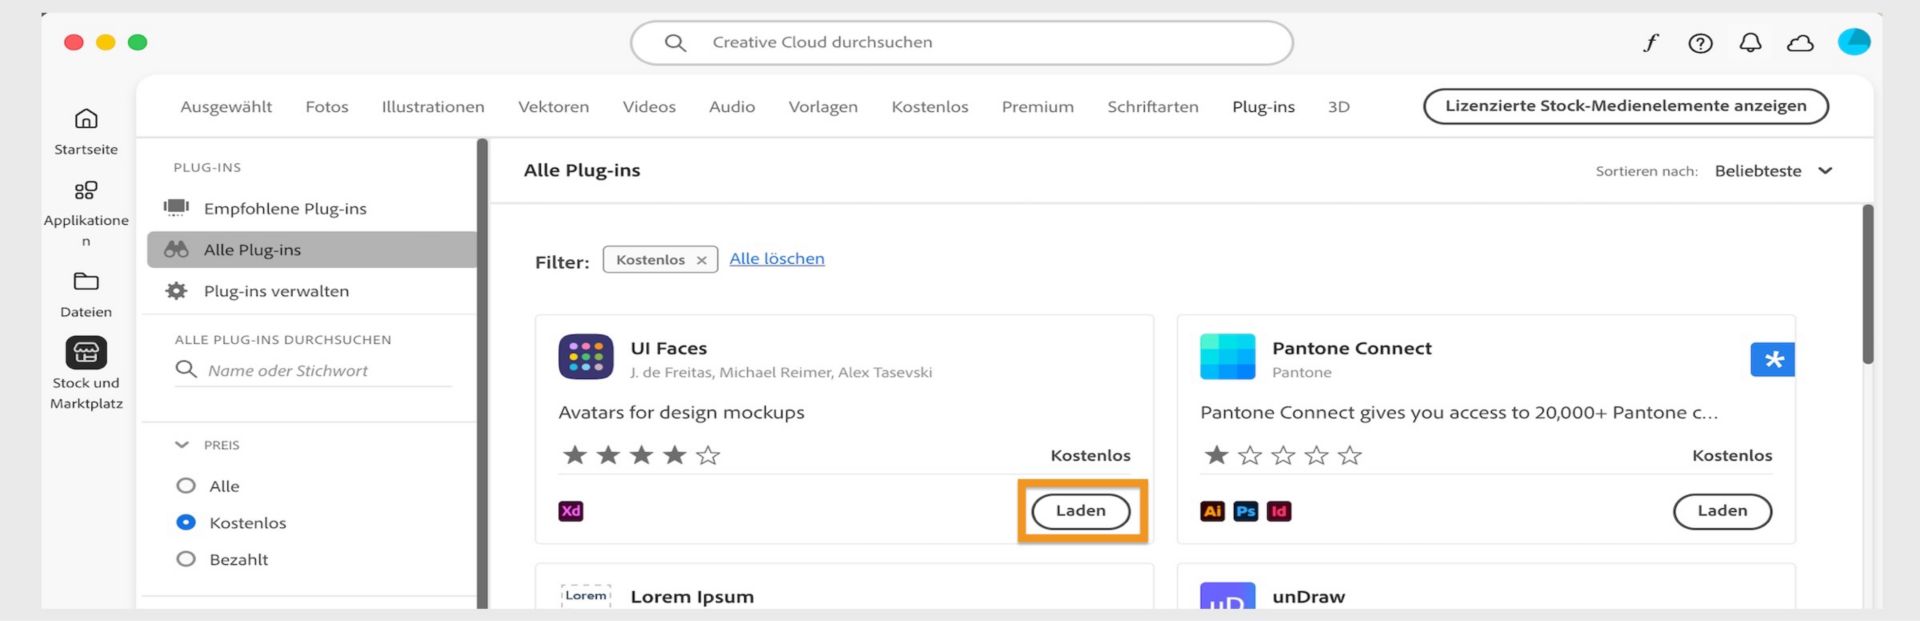Open the unDraw title

[x=1309, y=597]
